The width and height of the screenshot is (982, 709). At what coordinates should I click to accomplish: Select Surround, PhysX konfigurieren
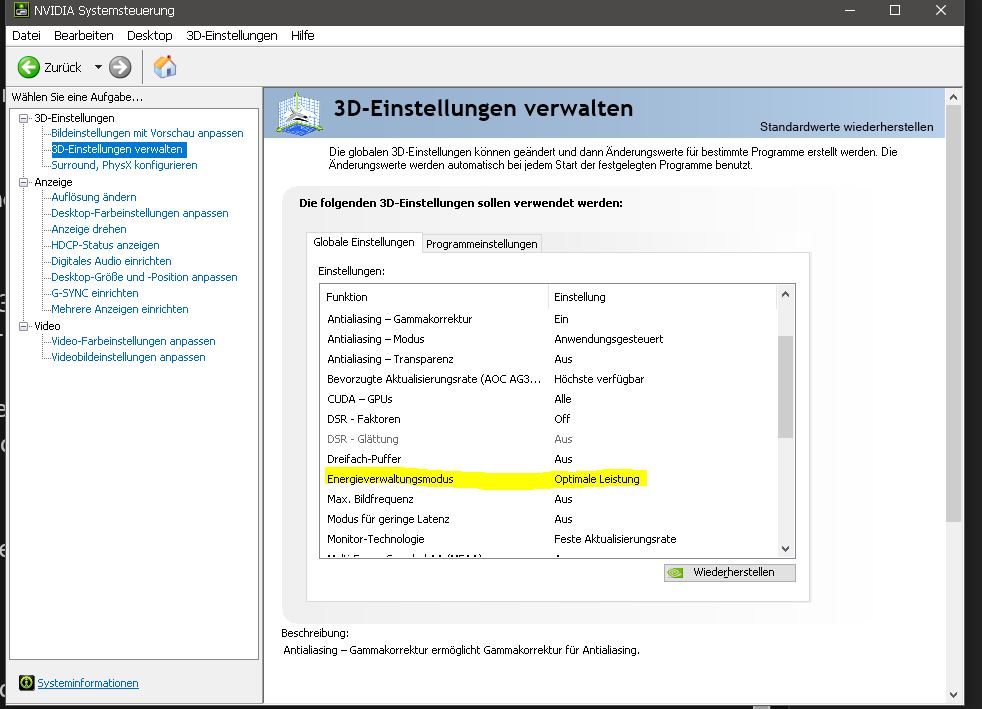pos(124,165)
